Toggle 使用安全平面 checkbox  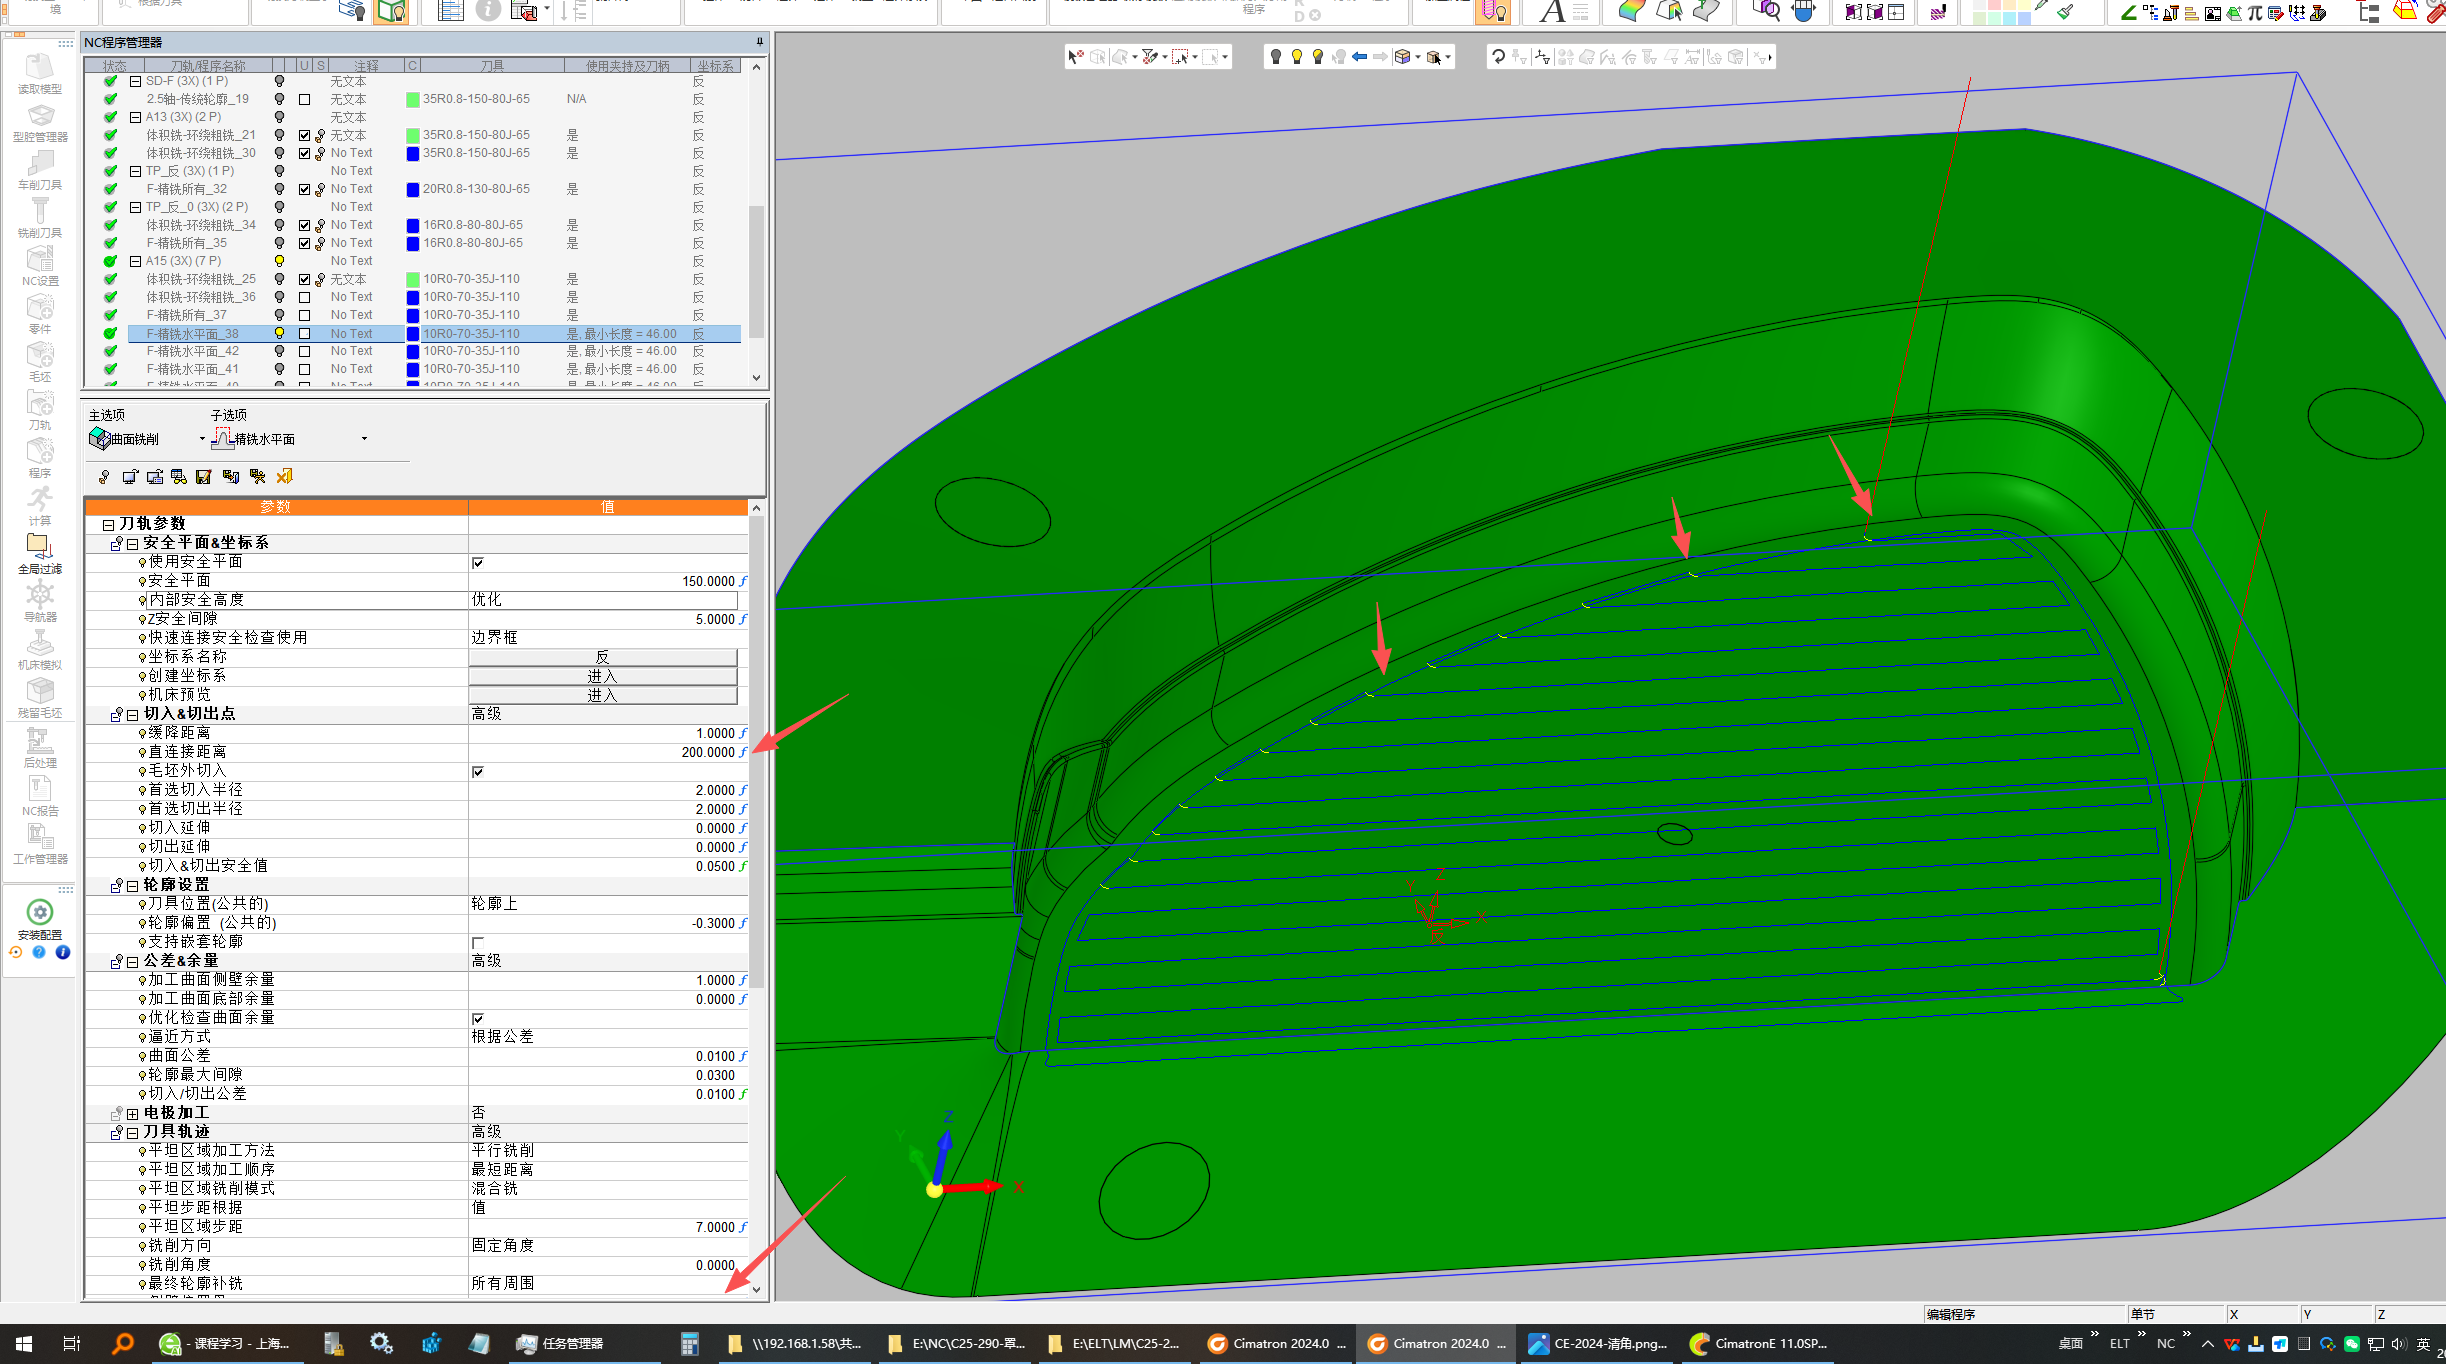coord(478,562)
